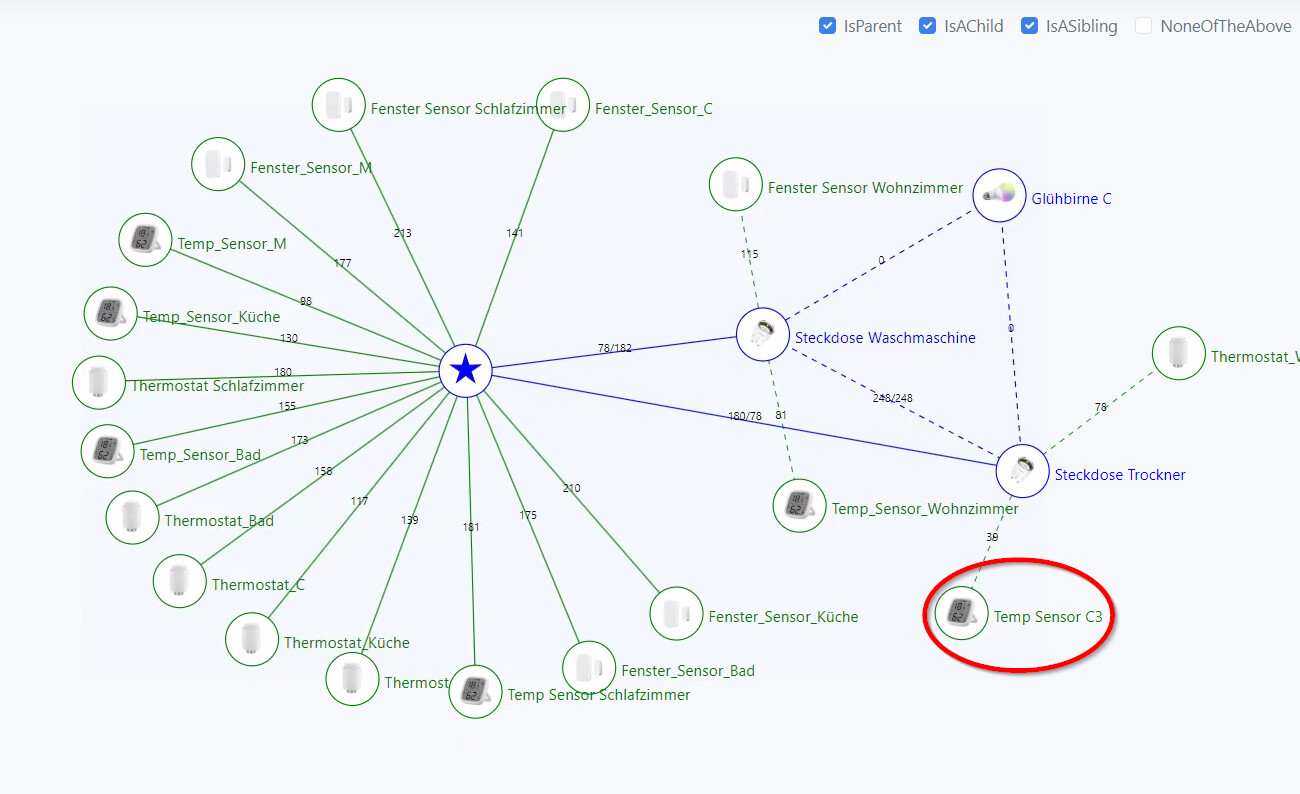Select the Steckdose Trockner plug node
Viewport: 1300px width, 794px height.
tap(1022, 471)
